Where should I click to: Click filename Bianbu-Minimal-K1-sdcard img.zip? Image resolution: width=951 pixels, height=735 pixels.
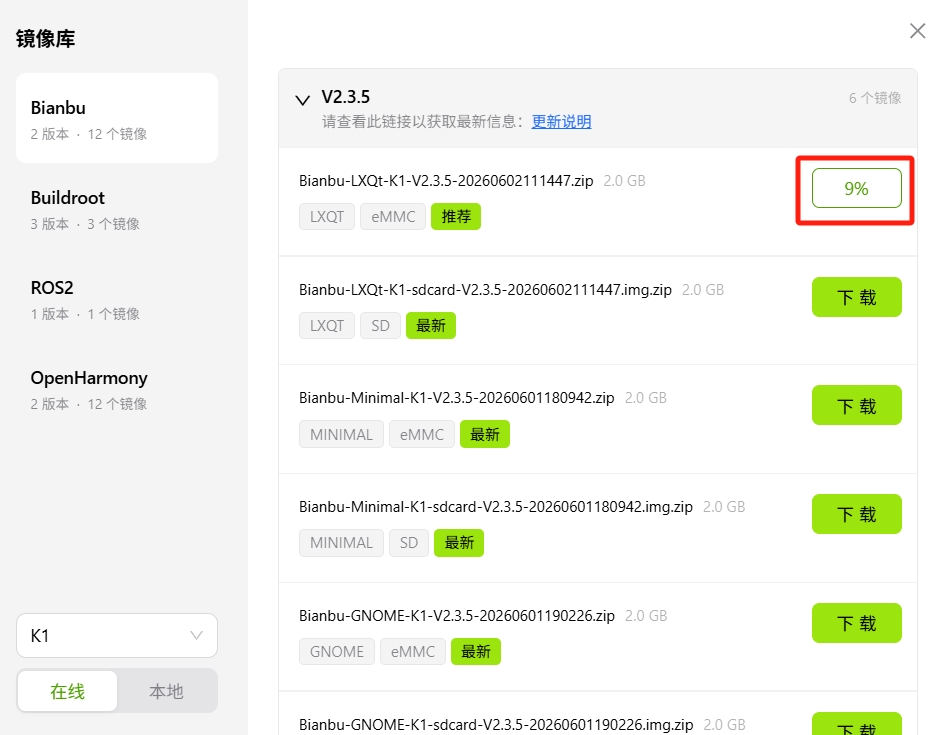(496, 507)
